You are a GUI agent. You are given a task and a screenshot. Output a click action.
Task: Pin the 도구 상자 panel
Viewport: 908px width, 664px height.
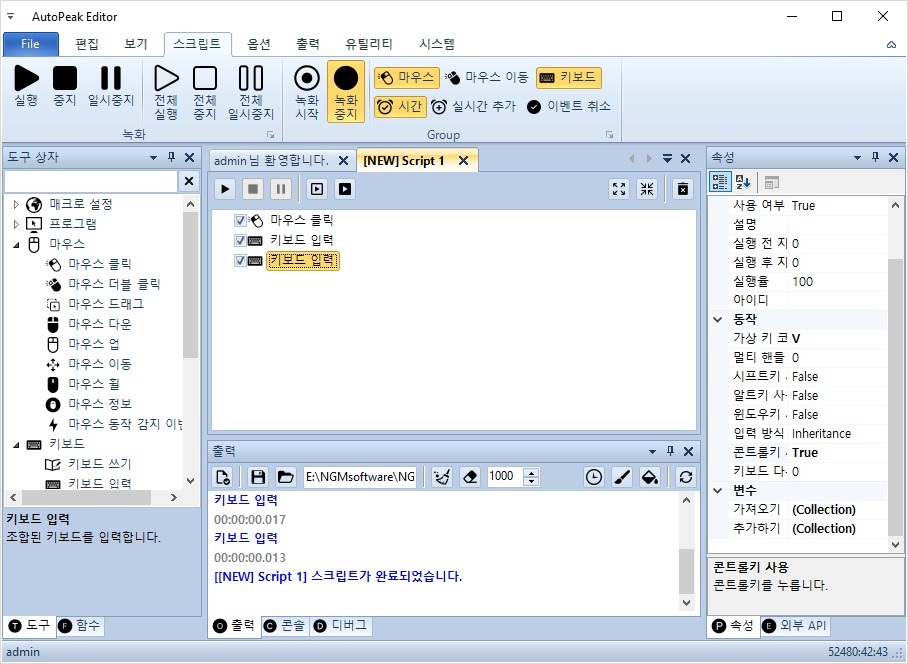(171, 157)
